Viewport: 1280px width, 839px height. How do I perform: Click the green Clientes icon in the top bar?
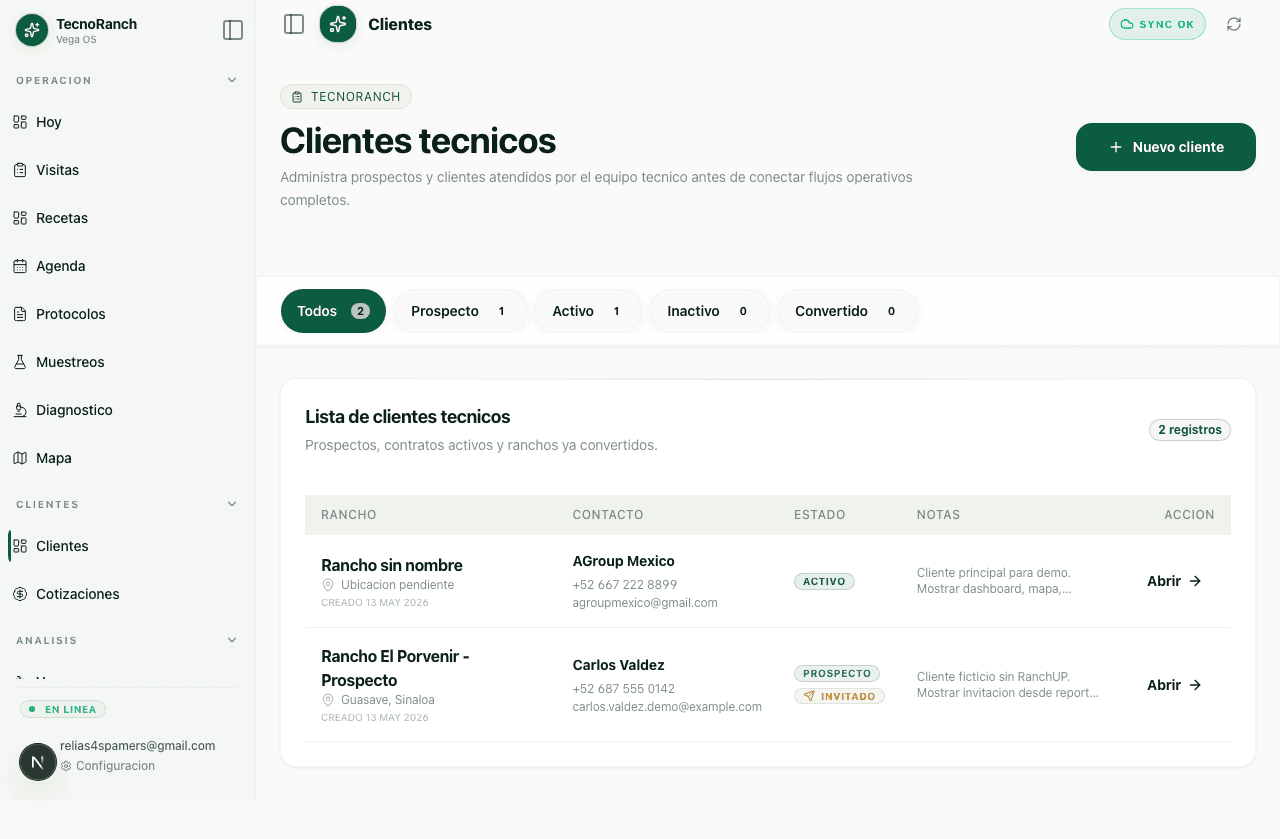click(x=338, y=24)
